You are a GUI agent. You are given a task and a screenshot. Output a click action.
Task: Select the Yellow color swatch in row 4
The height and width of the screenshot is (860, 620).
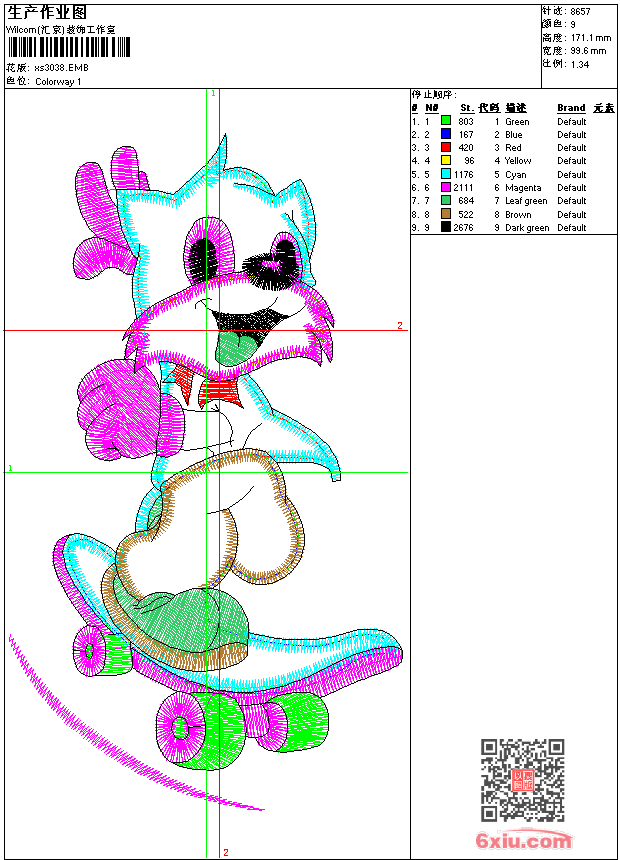click(x=446, y=160)
